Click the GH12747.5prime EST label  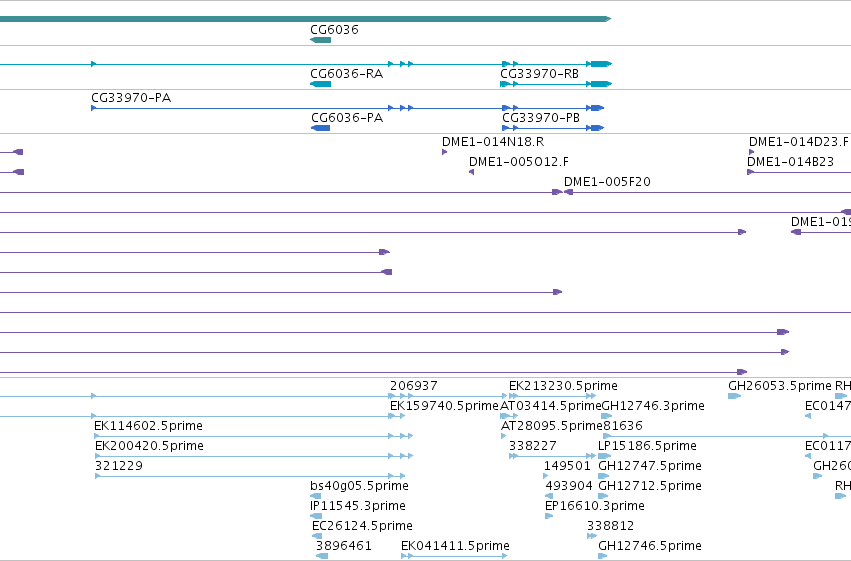pos(650,466)
